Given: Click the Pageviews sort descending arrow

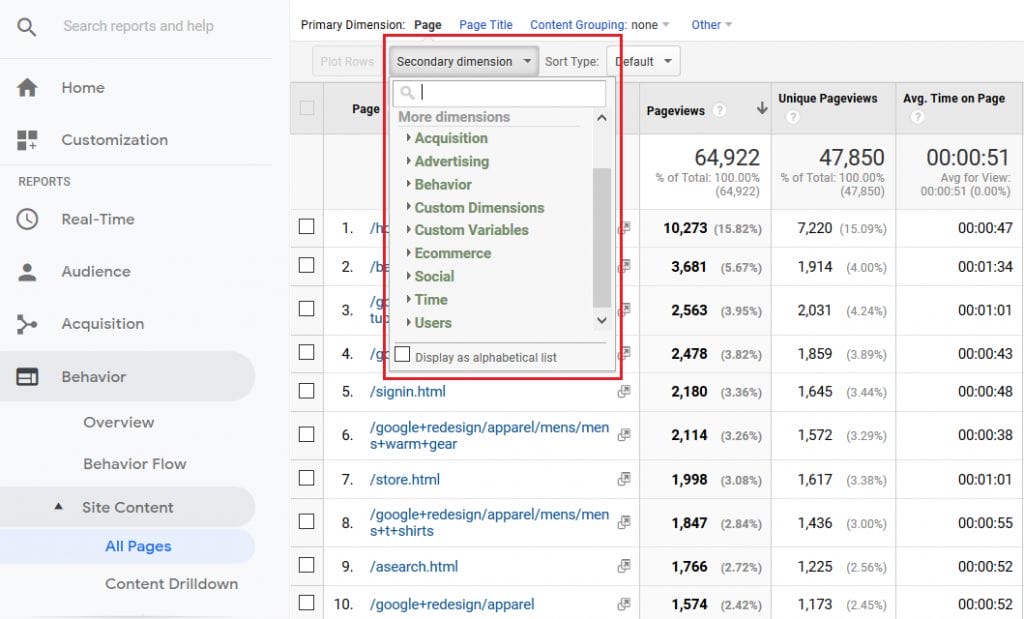Looking at the screenshot, I should [761, 108].
